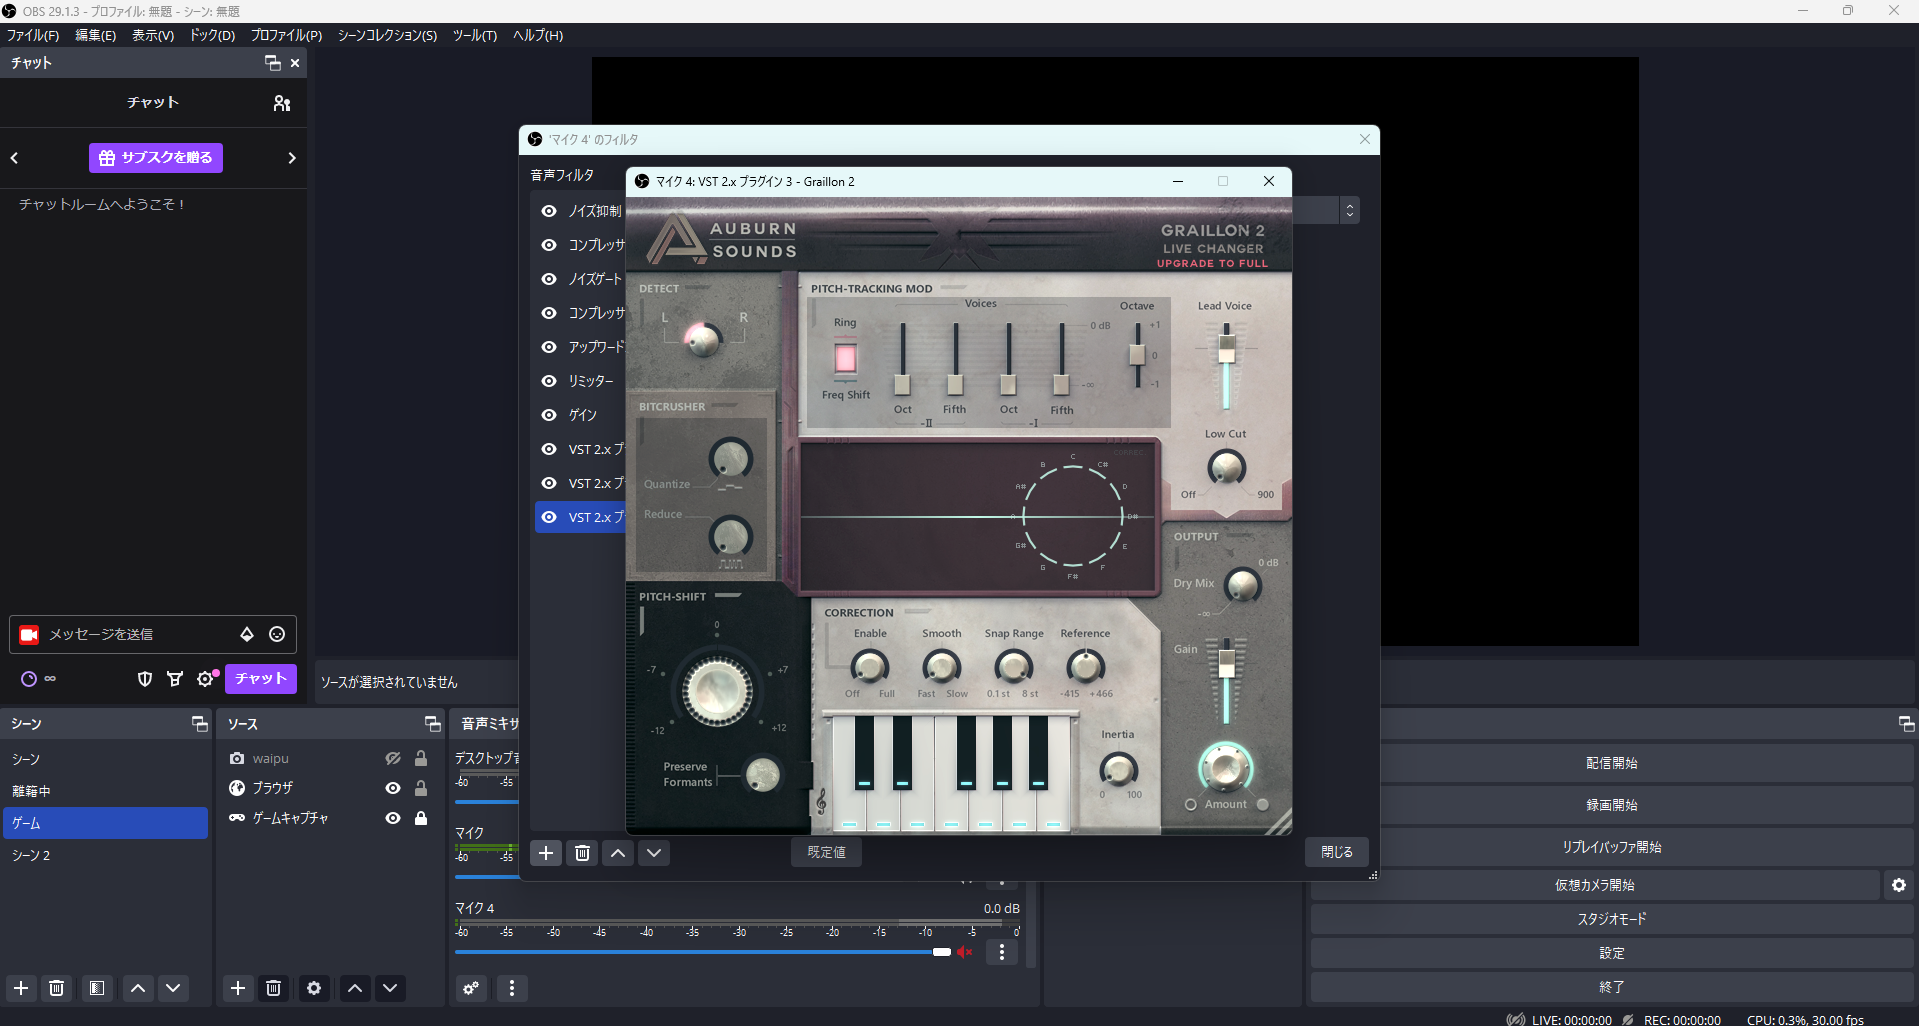
Task: Open the ファイル(F) menu
Action: pyautogui.click(x=33, y=35)
